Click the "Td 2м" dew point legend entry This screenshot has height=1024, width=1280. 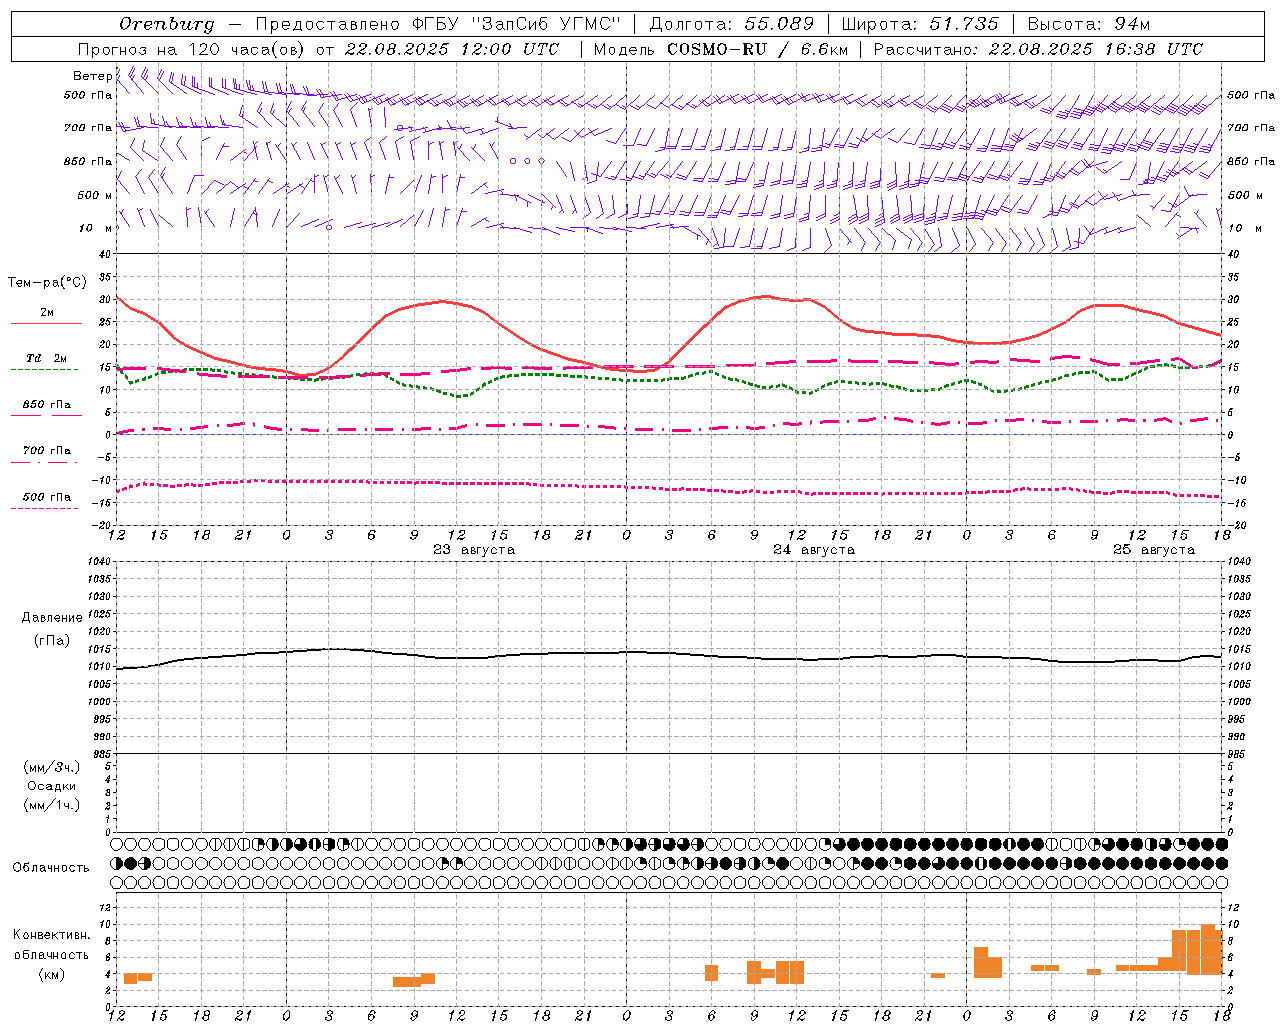click(46, 357)
